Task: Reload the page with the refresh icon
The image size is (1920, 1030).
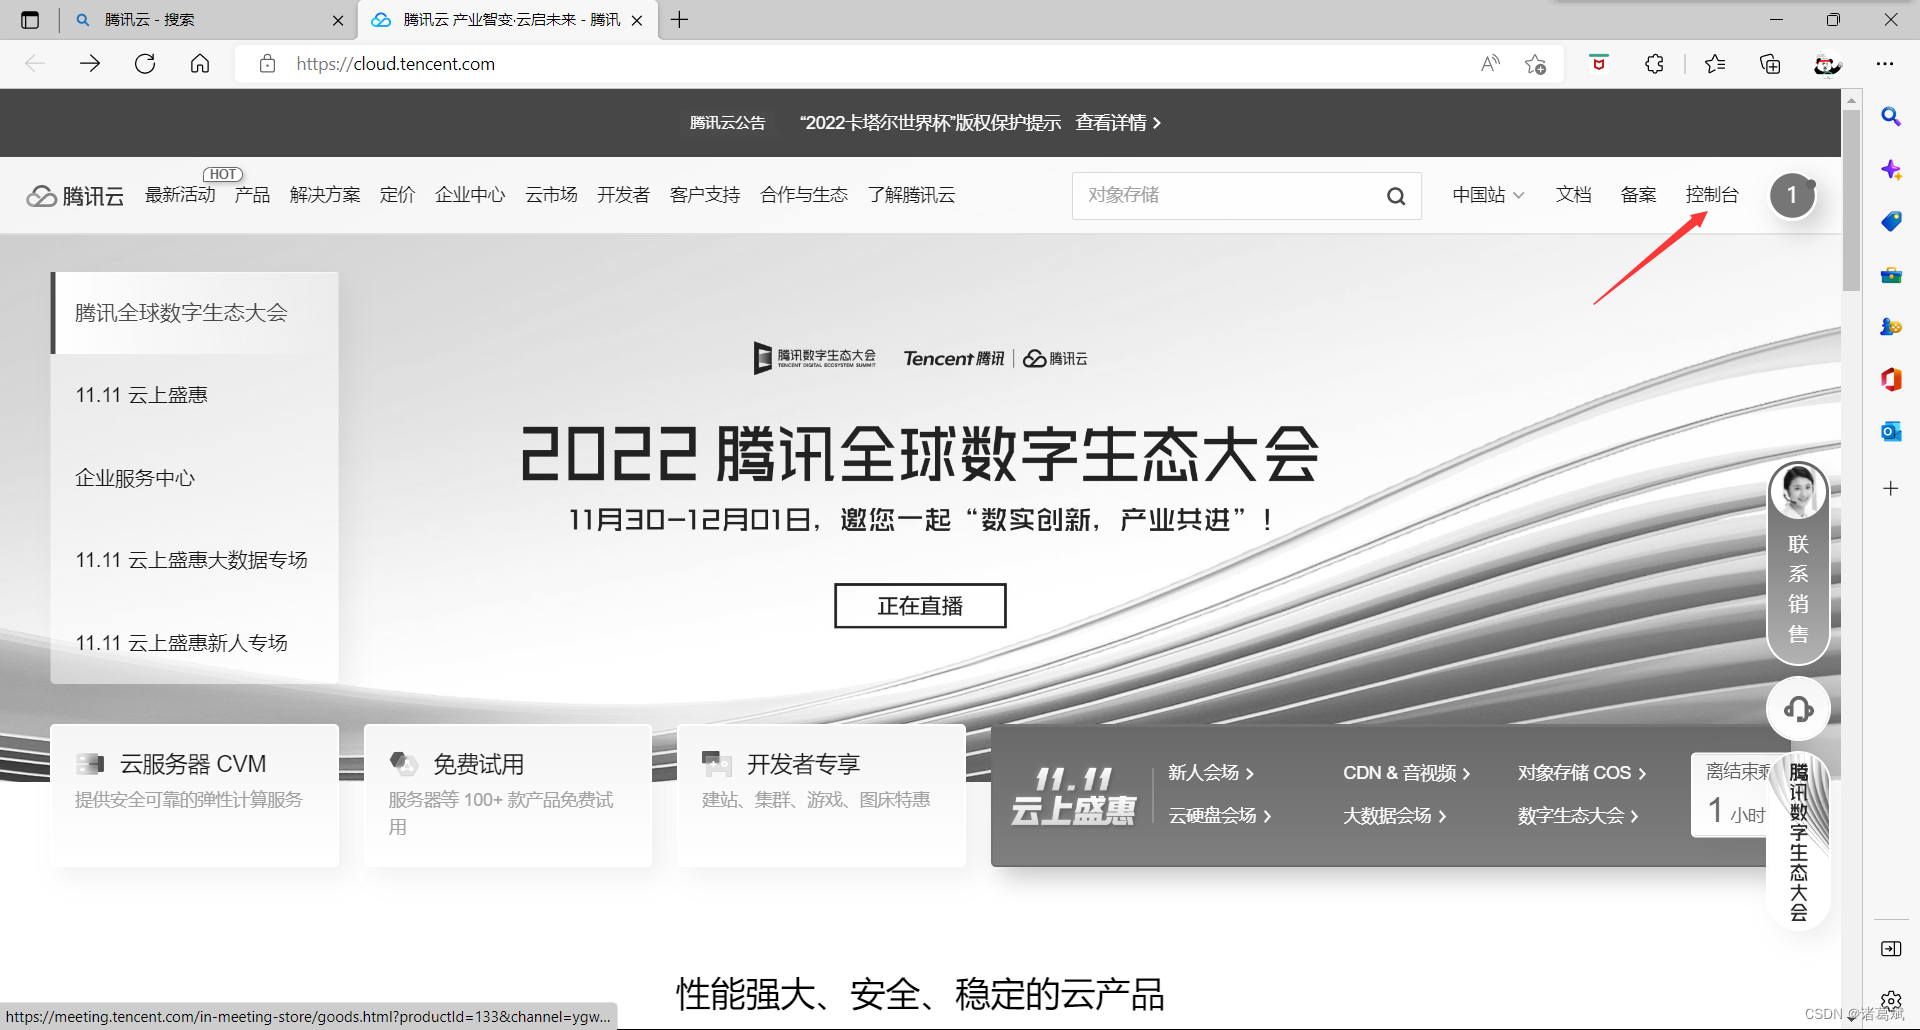Action: click(145, 64)
